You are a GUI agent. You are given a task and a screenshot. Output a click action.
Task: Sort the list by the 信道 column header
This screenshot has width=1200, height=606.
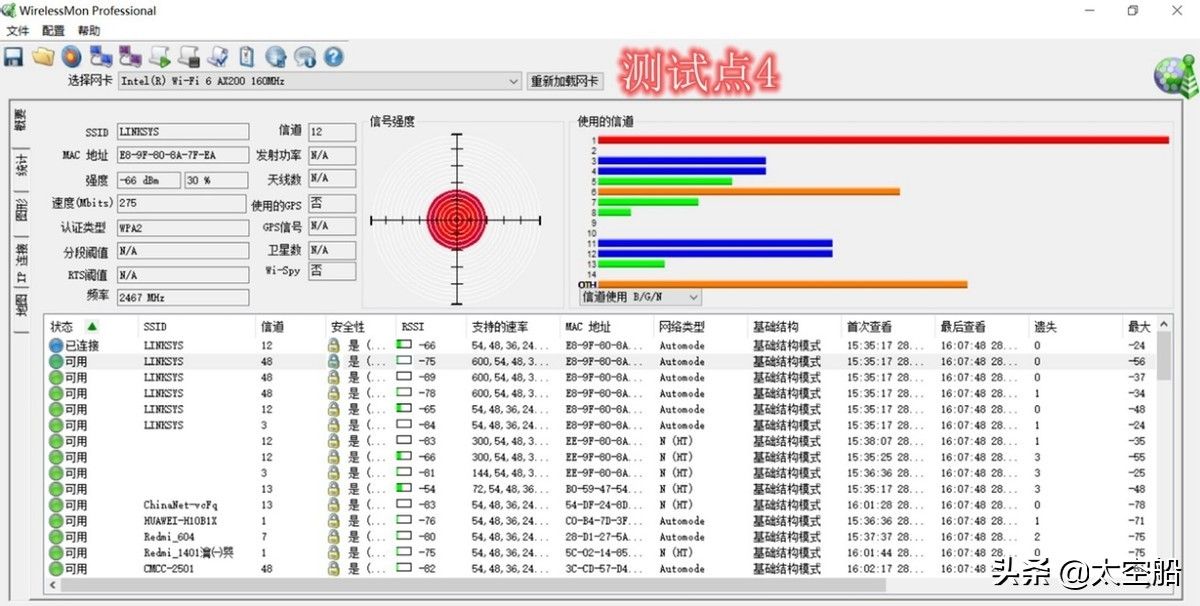pyautogui.click(x=272, y=326)
